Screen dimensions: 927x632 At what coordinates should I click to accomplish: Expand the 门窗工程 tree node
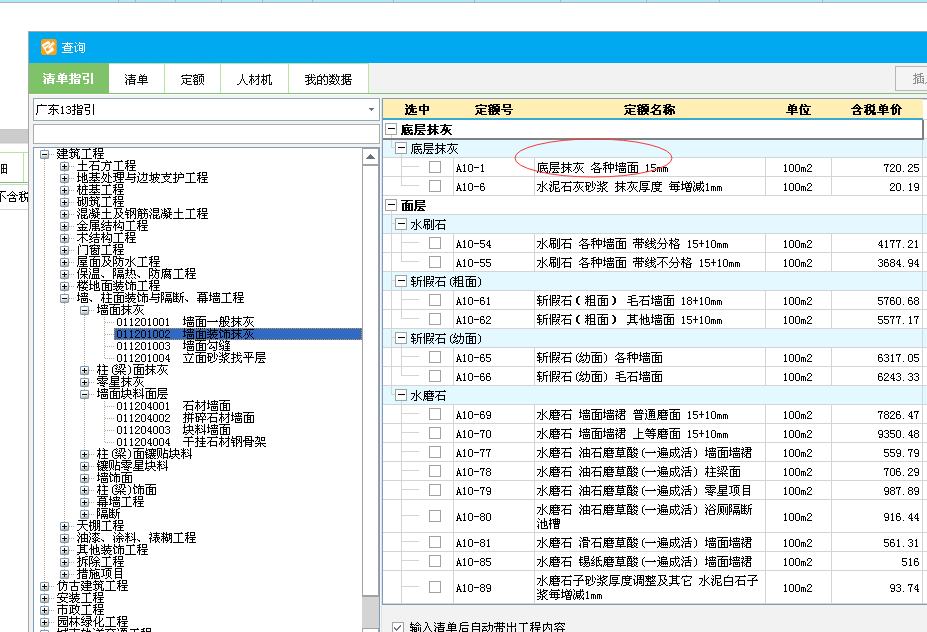click(x=64, y=250)
